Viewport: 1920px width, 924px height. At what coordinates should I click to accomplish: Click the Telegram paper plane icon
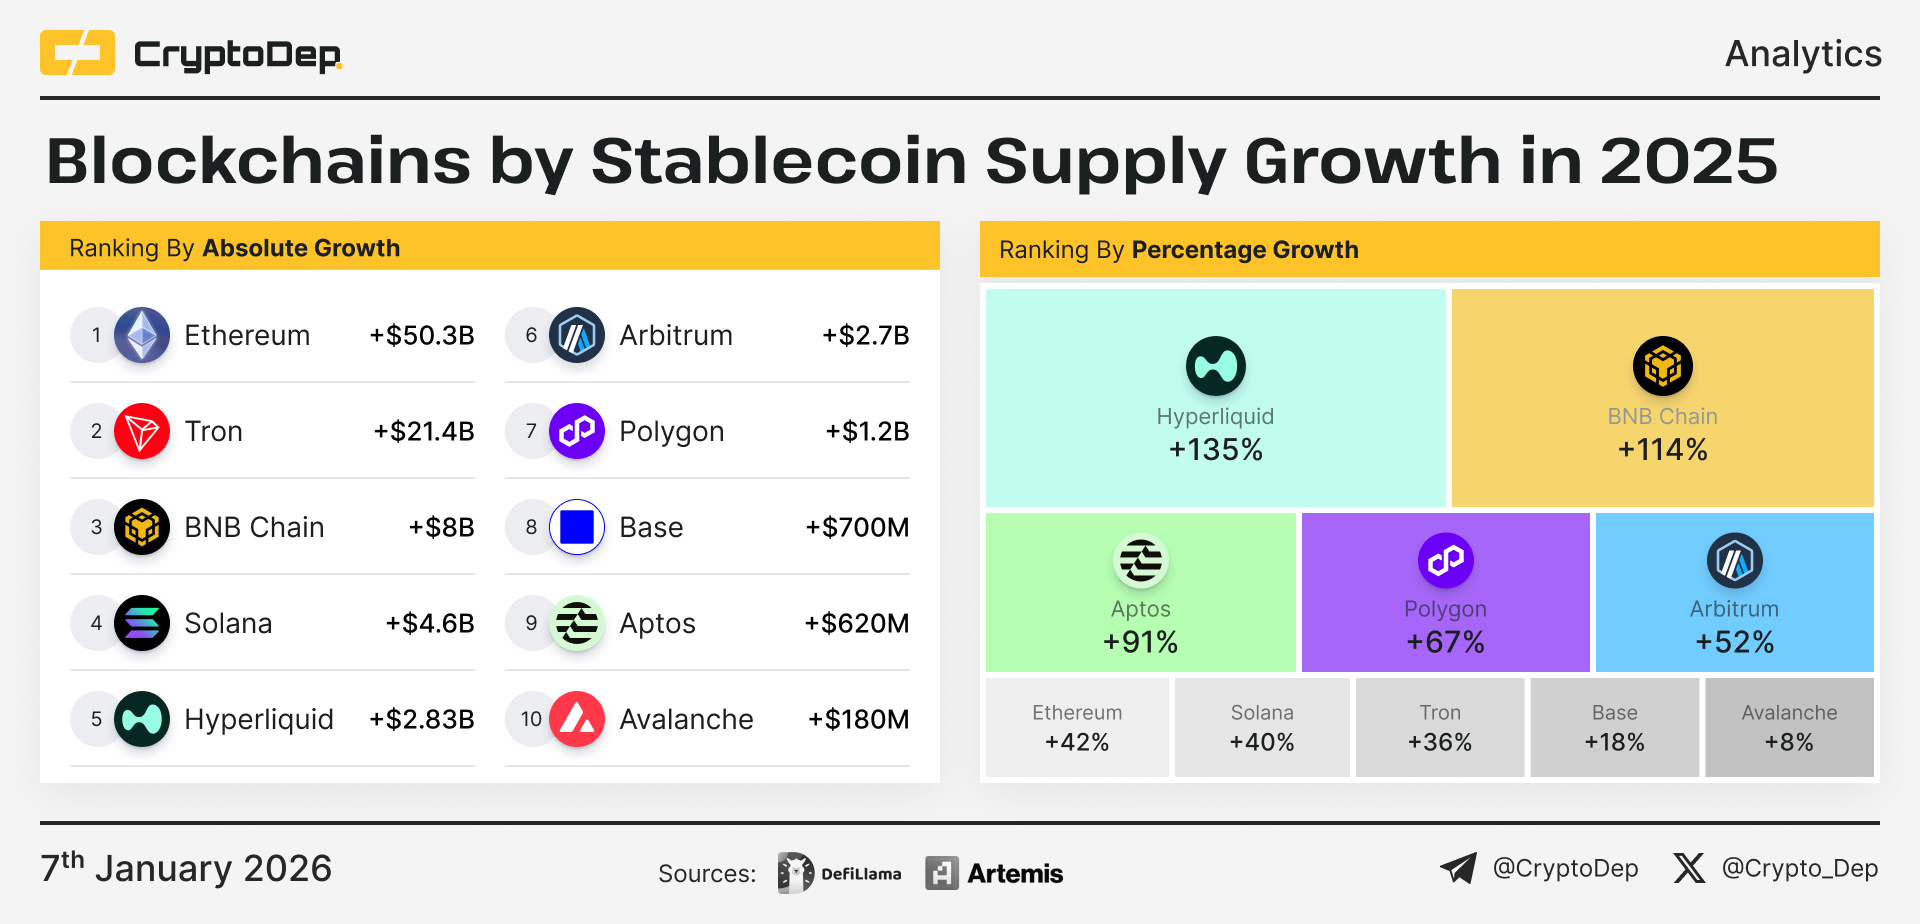(1459, 868)
